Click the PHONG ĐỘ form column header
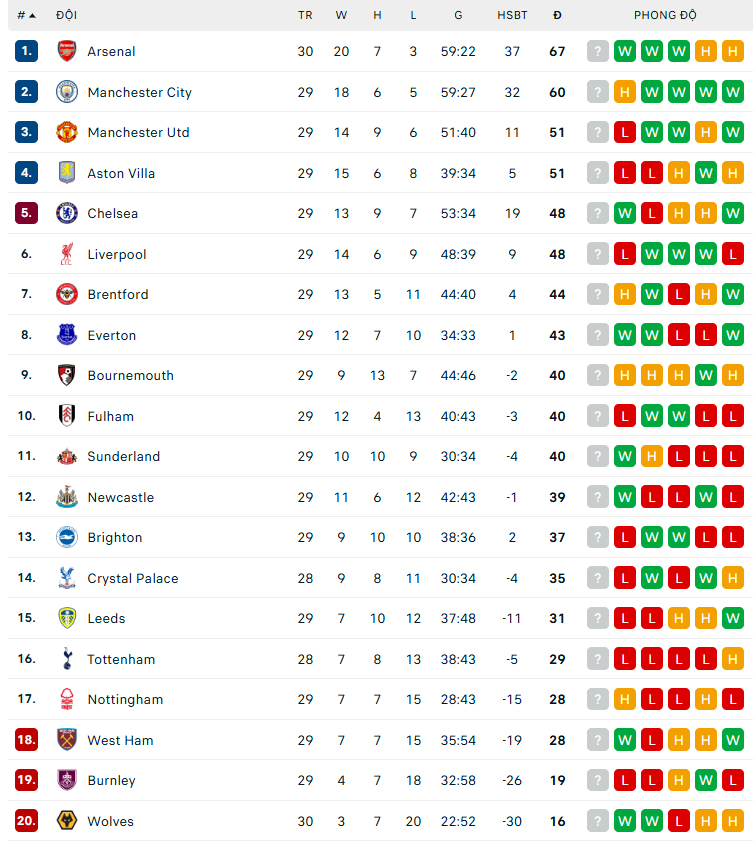 (665, 15)
